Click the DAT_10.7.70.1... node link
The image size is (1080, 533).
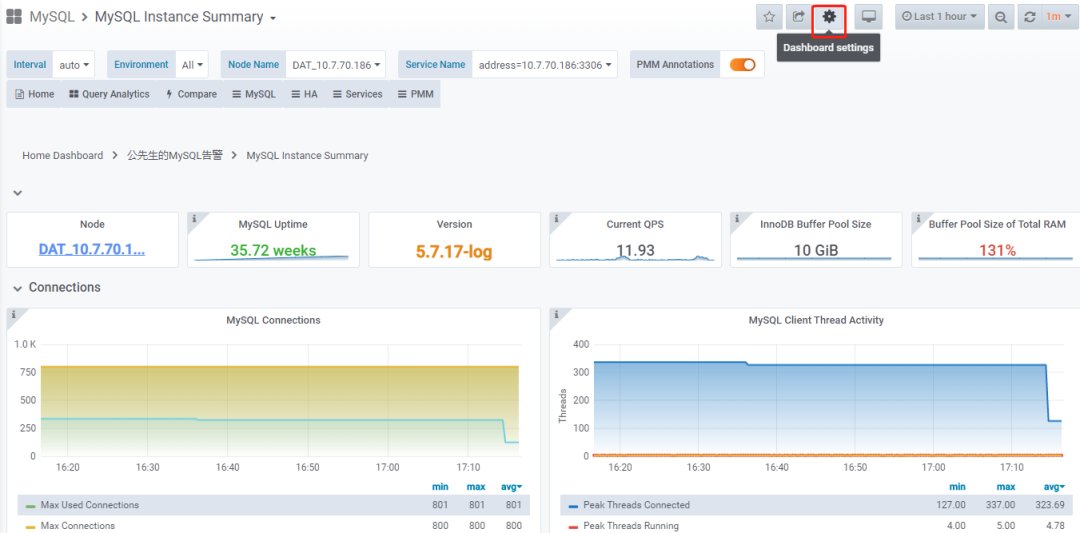tap(92, 250)
